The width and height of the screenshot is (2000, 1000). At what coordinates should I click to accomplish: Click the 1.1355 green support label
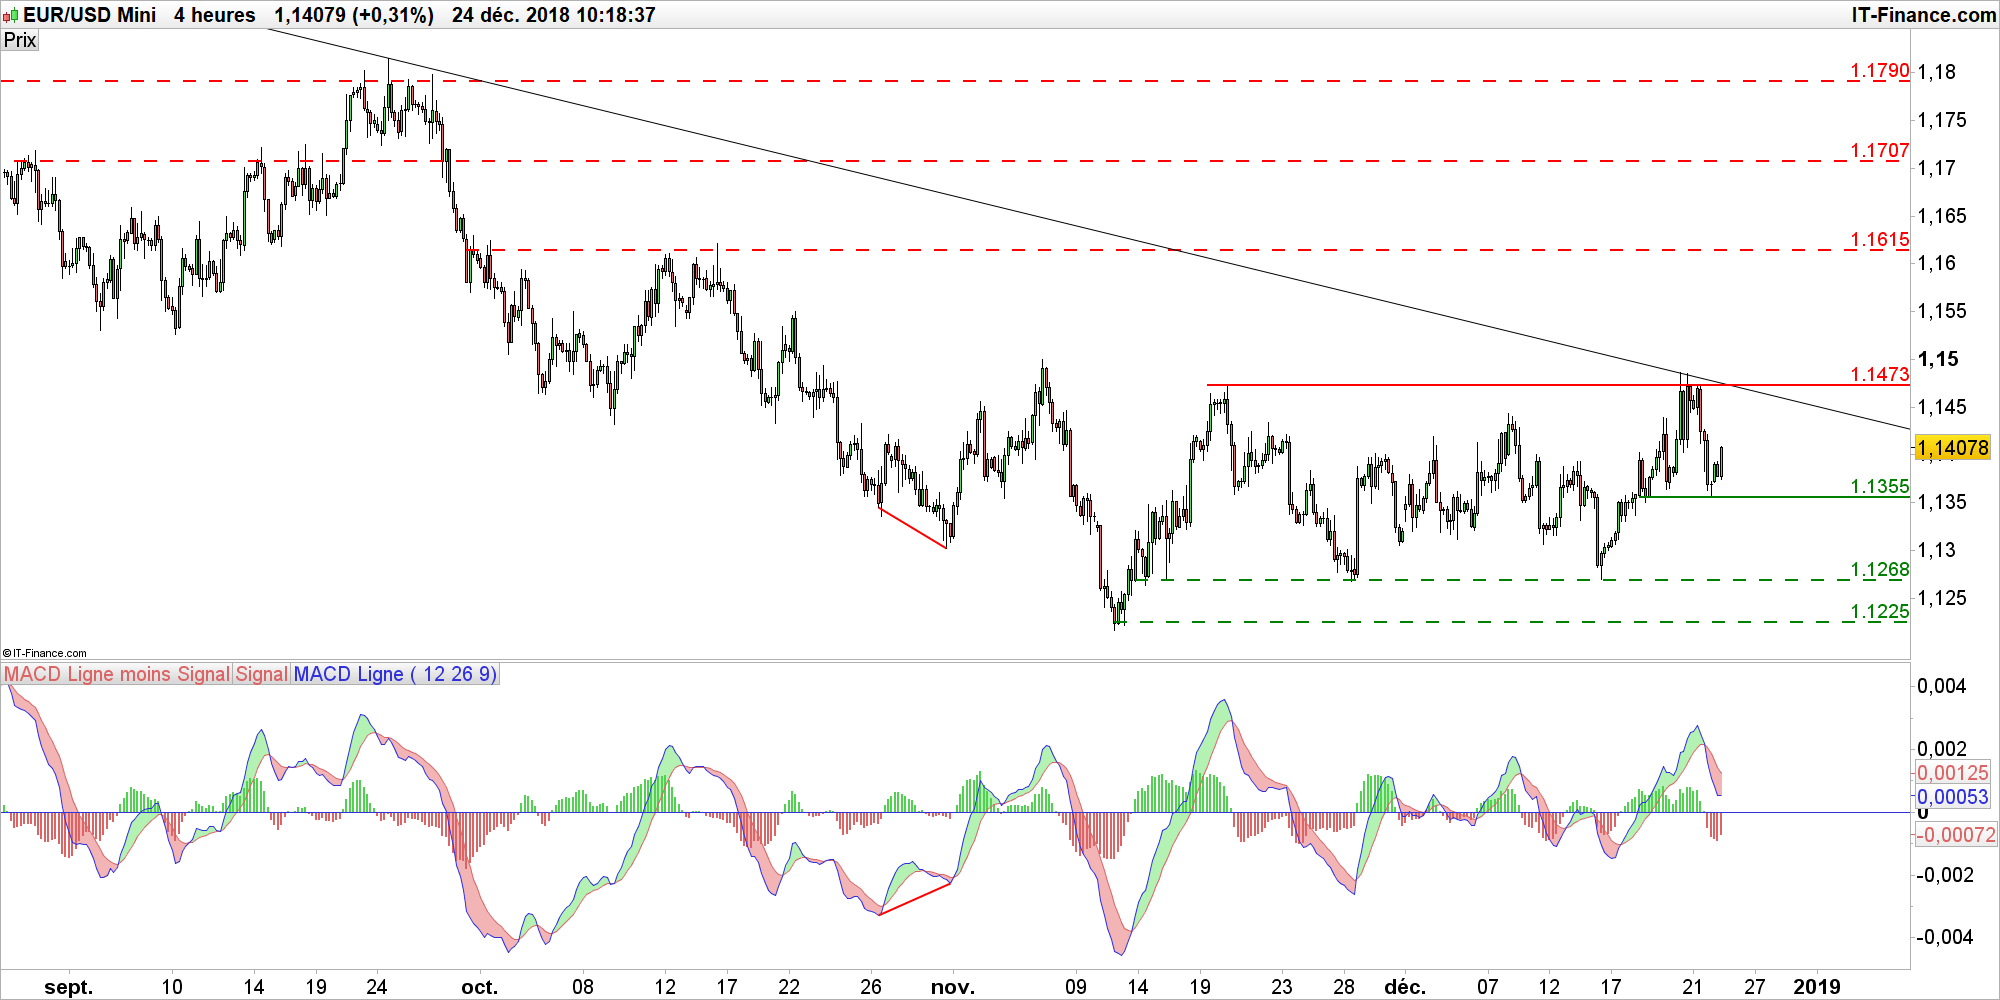coord(1879,487)
